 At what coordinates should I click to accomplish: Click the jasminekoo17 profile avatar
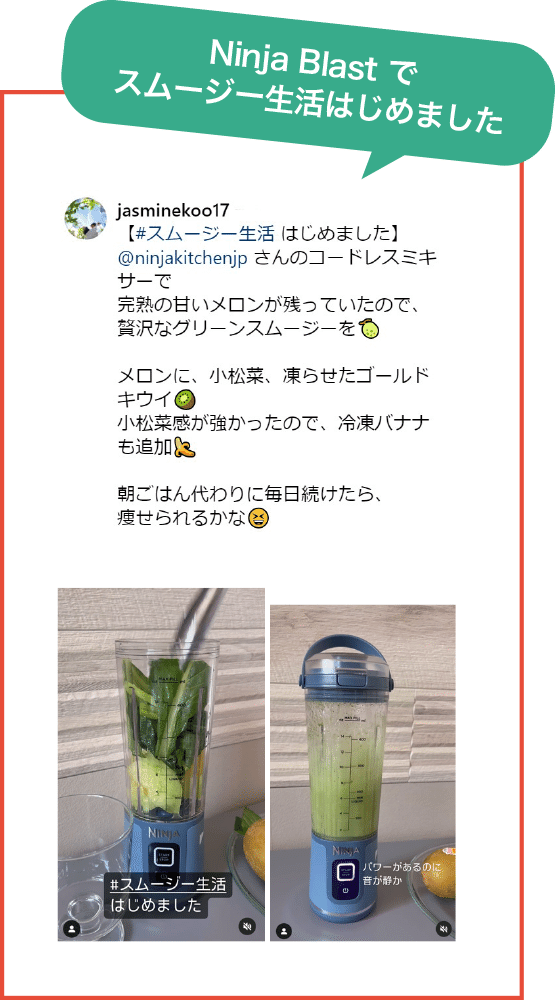pos(85,218)
